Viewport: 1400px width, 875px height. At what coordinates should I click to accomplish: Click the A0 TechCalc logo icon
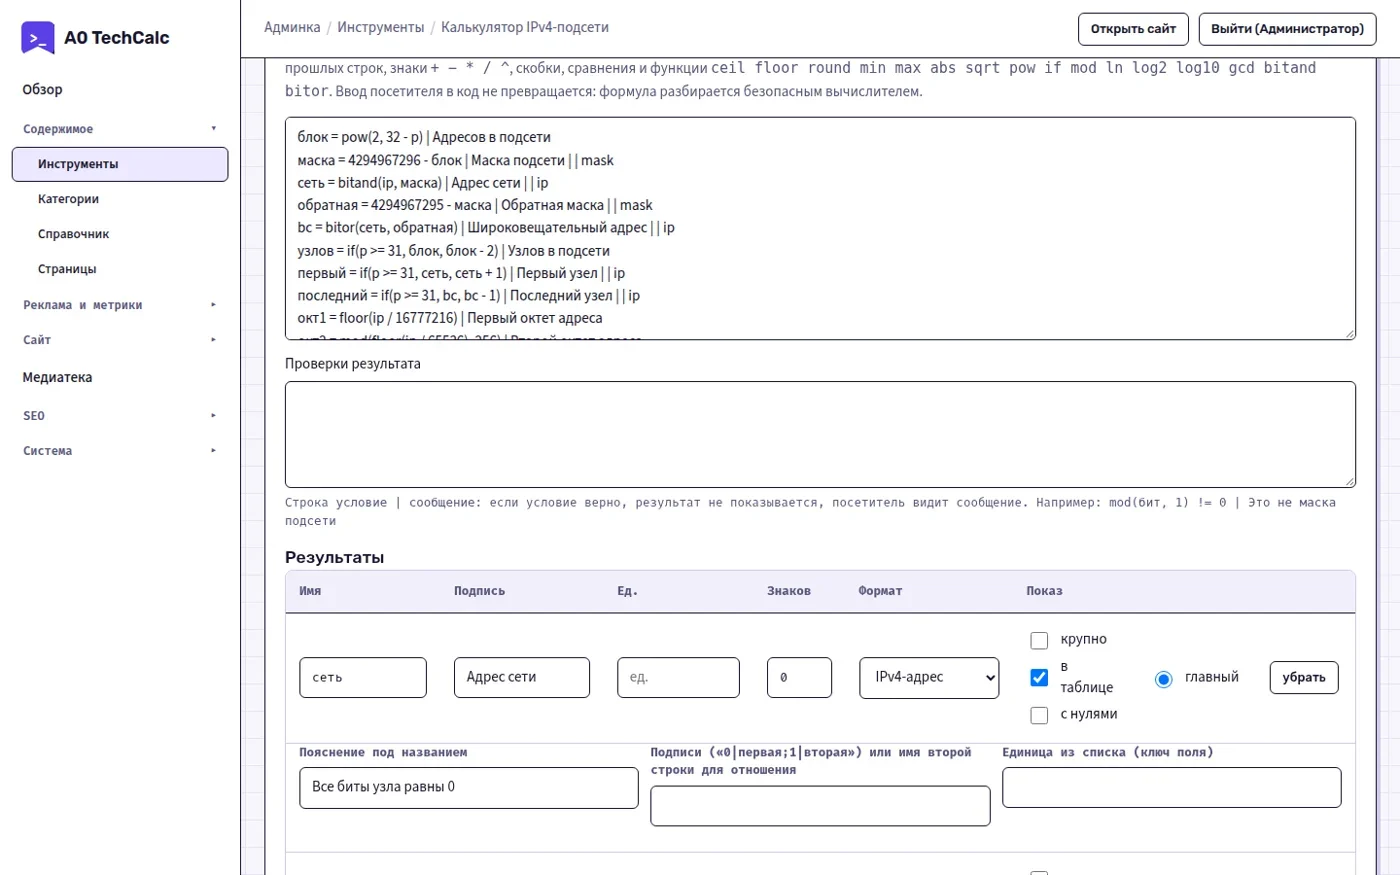tap(38, 38)
